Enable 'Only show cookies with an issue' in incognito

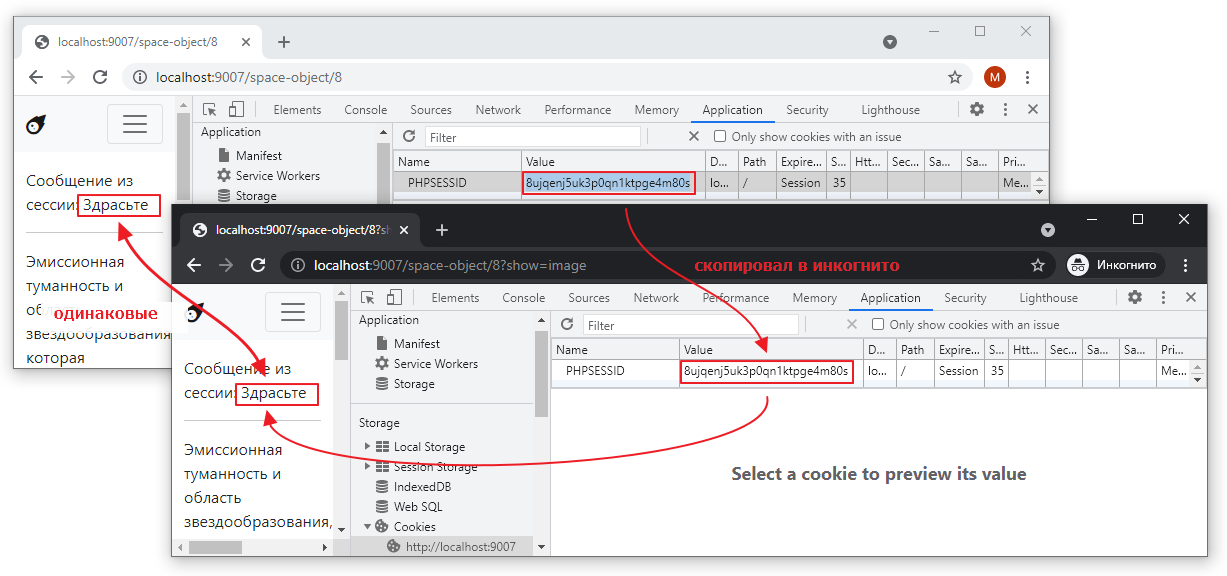coord(878,325)
